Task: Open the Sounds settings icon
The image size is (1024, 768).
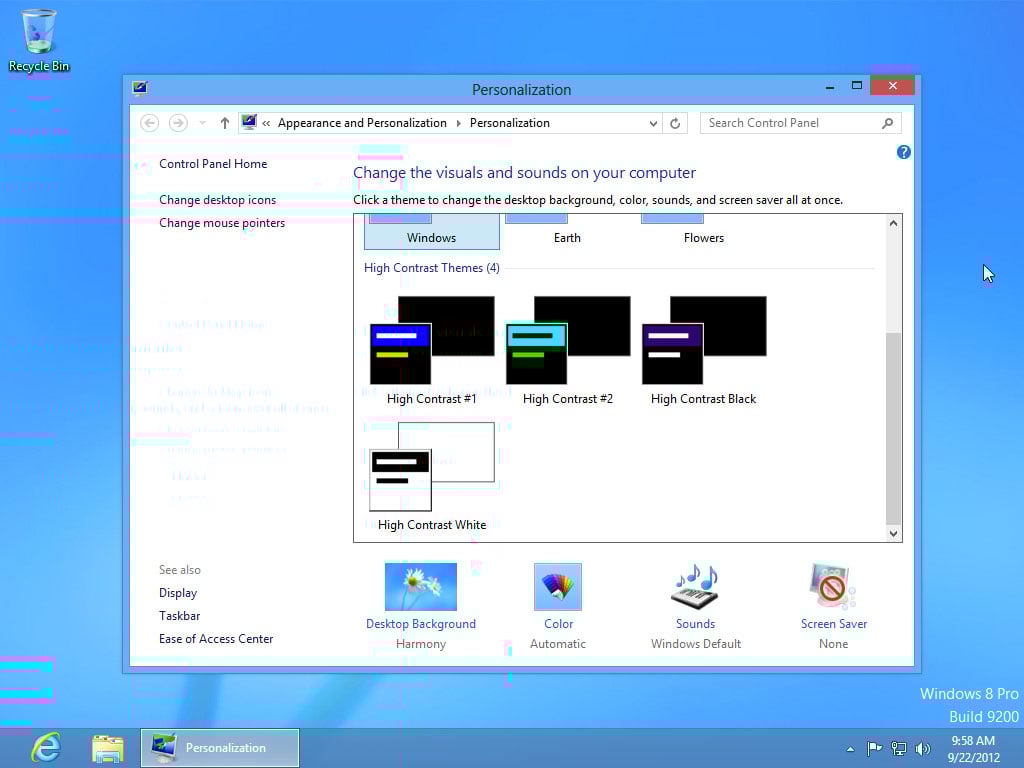Action: (695, 586)
